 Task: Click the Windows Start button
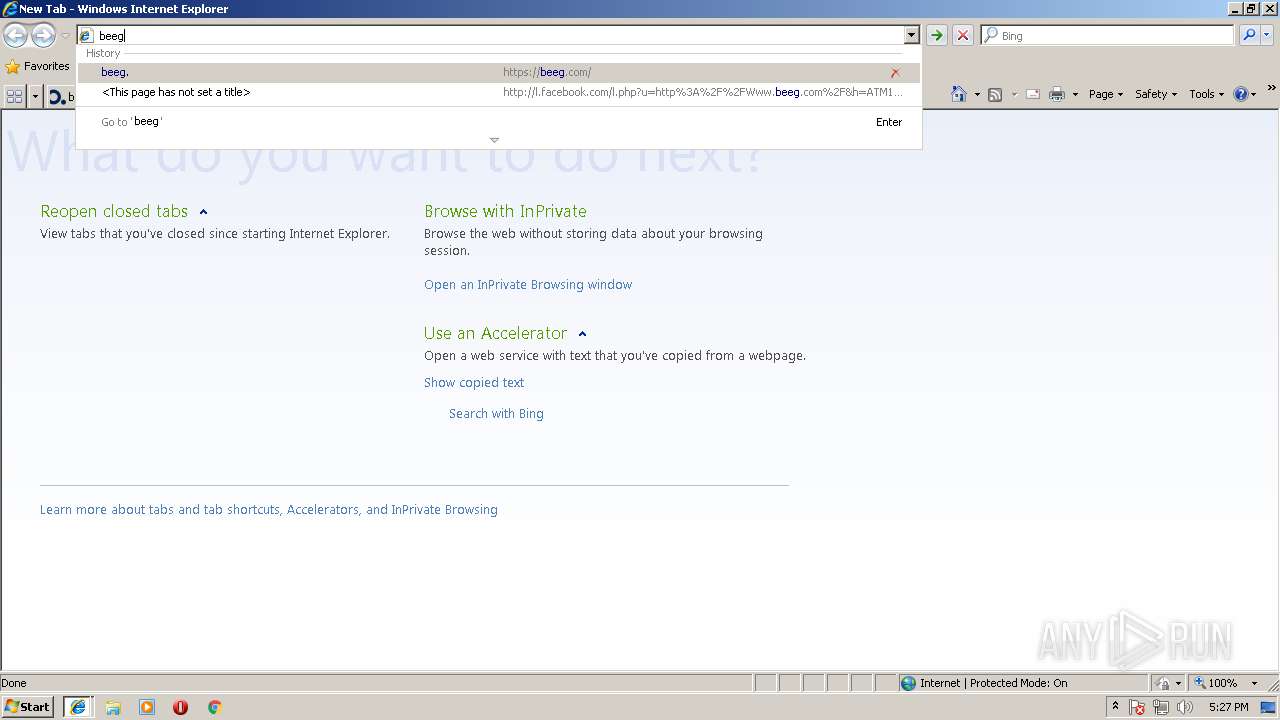27,707
